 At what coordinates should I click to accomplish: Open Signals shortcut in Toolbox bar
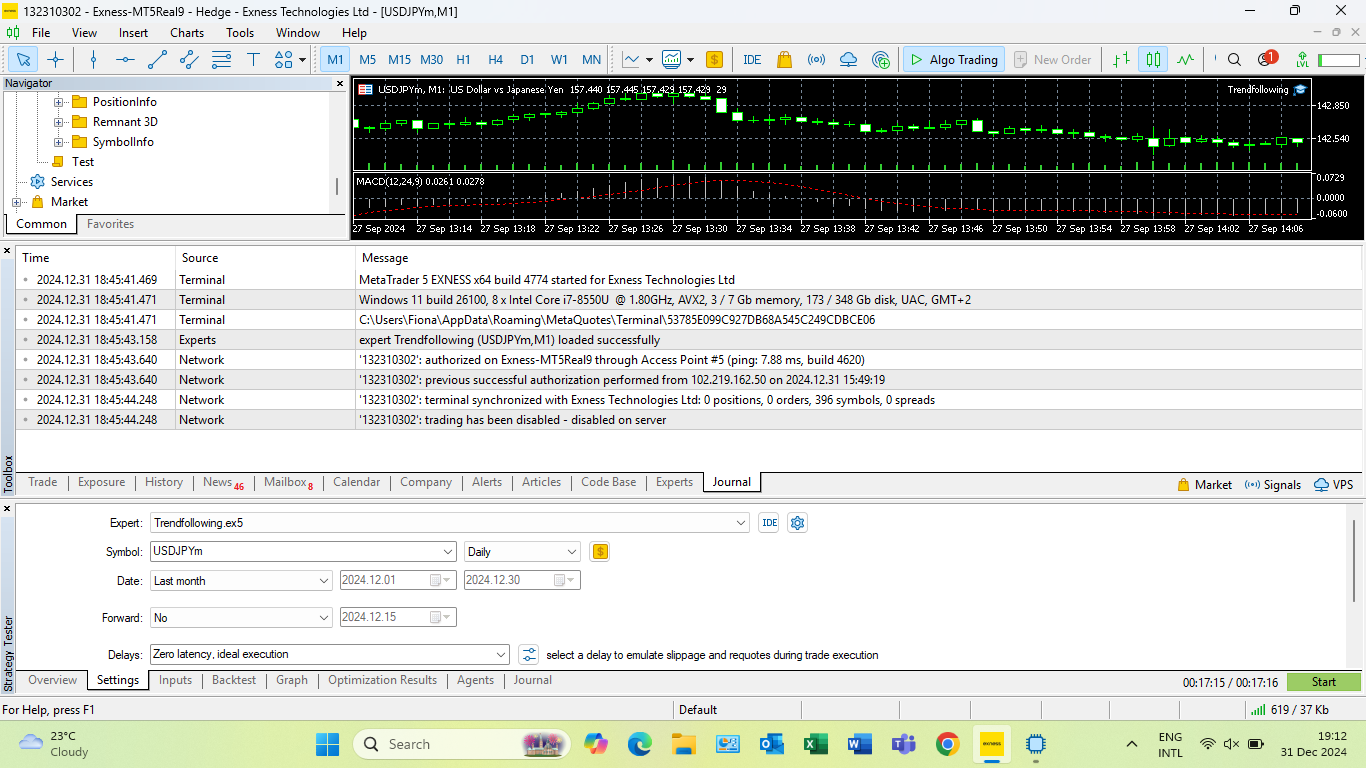point(1273,485)
